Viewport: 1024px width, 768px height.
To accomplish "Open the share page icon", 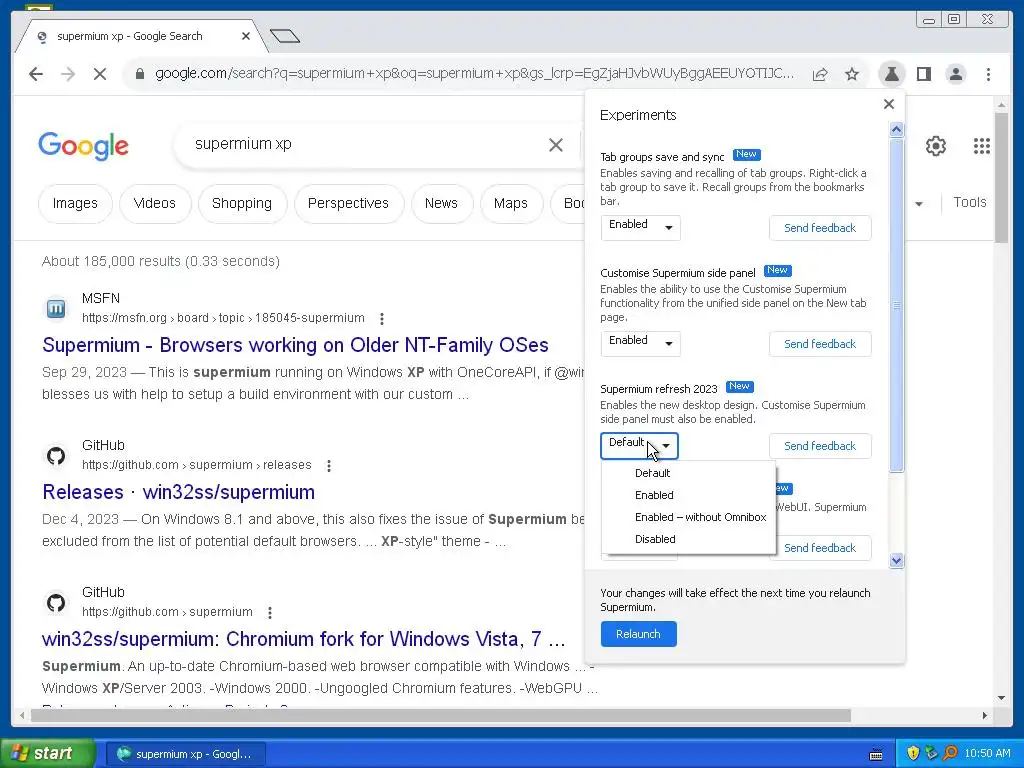I will tap(820, 74).
